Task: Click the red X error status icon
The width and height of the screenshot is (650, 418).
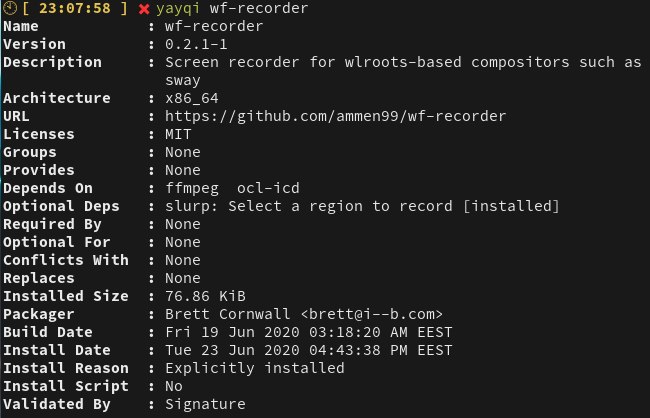Action: [144, 9]
